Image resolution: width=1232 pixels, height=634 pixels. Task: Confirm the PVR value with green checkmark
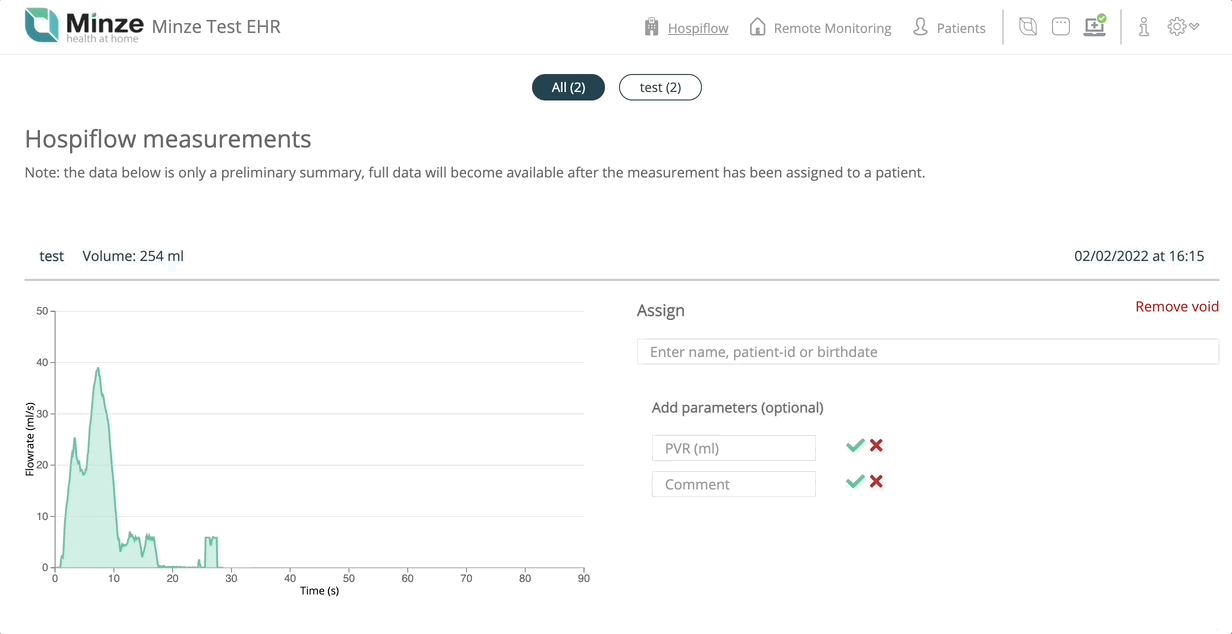(x=855, y=446)
